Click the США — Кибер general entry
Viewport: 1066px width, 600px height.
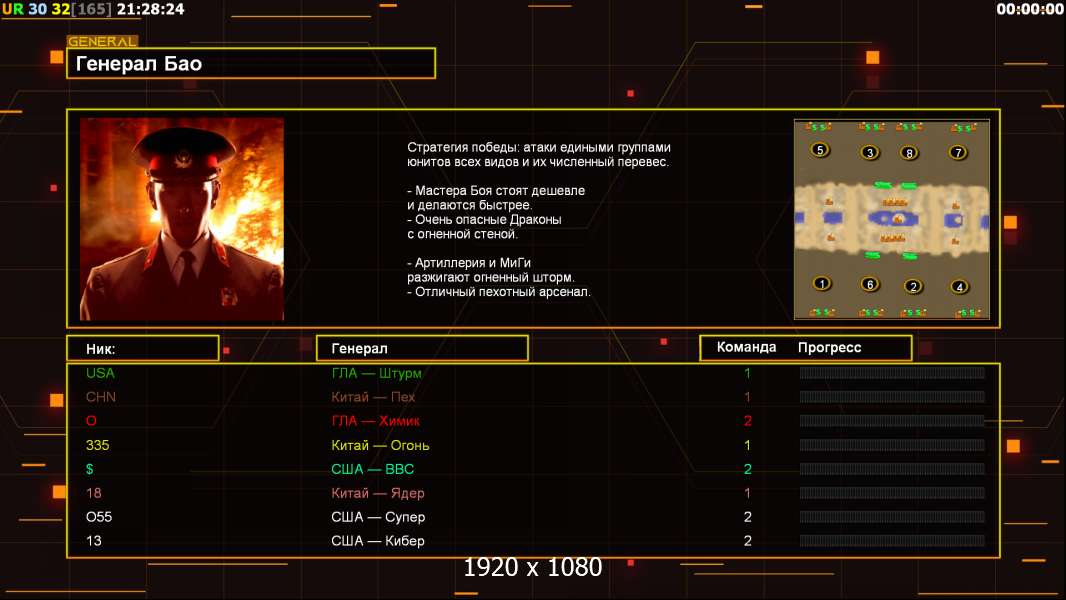(x=378, y=541)
